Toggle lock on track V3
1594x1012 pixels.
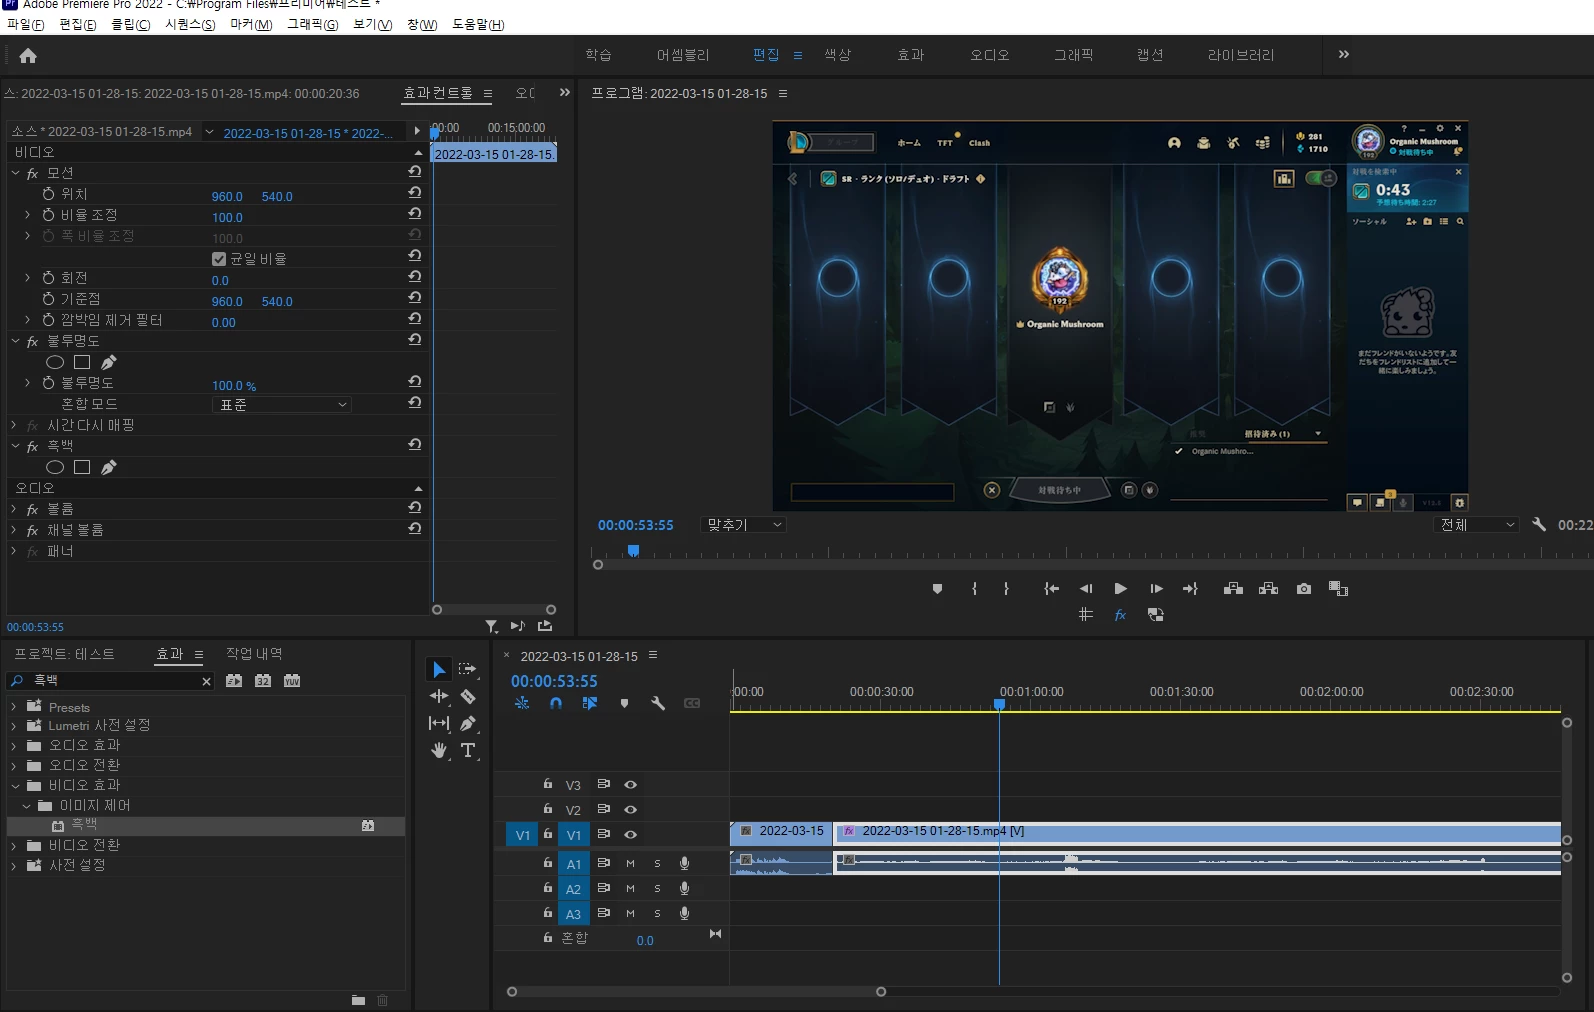tap(547, 784)
